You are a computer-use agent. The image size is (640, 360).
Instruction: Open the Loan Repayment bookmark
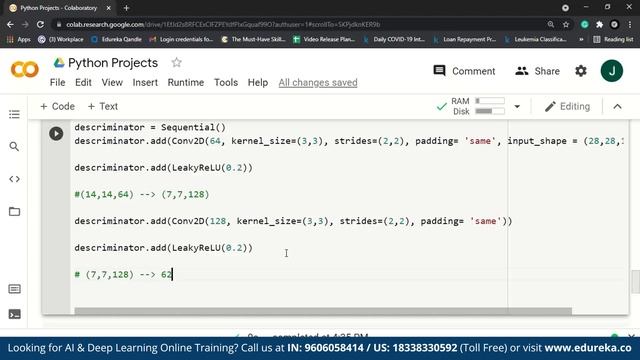pyautogui.click(x=464, y=39)
